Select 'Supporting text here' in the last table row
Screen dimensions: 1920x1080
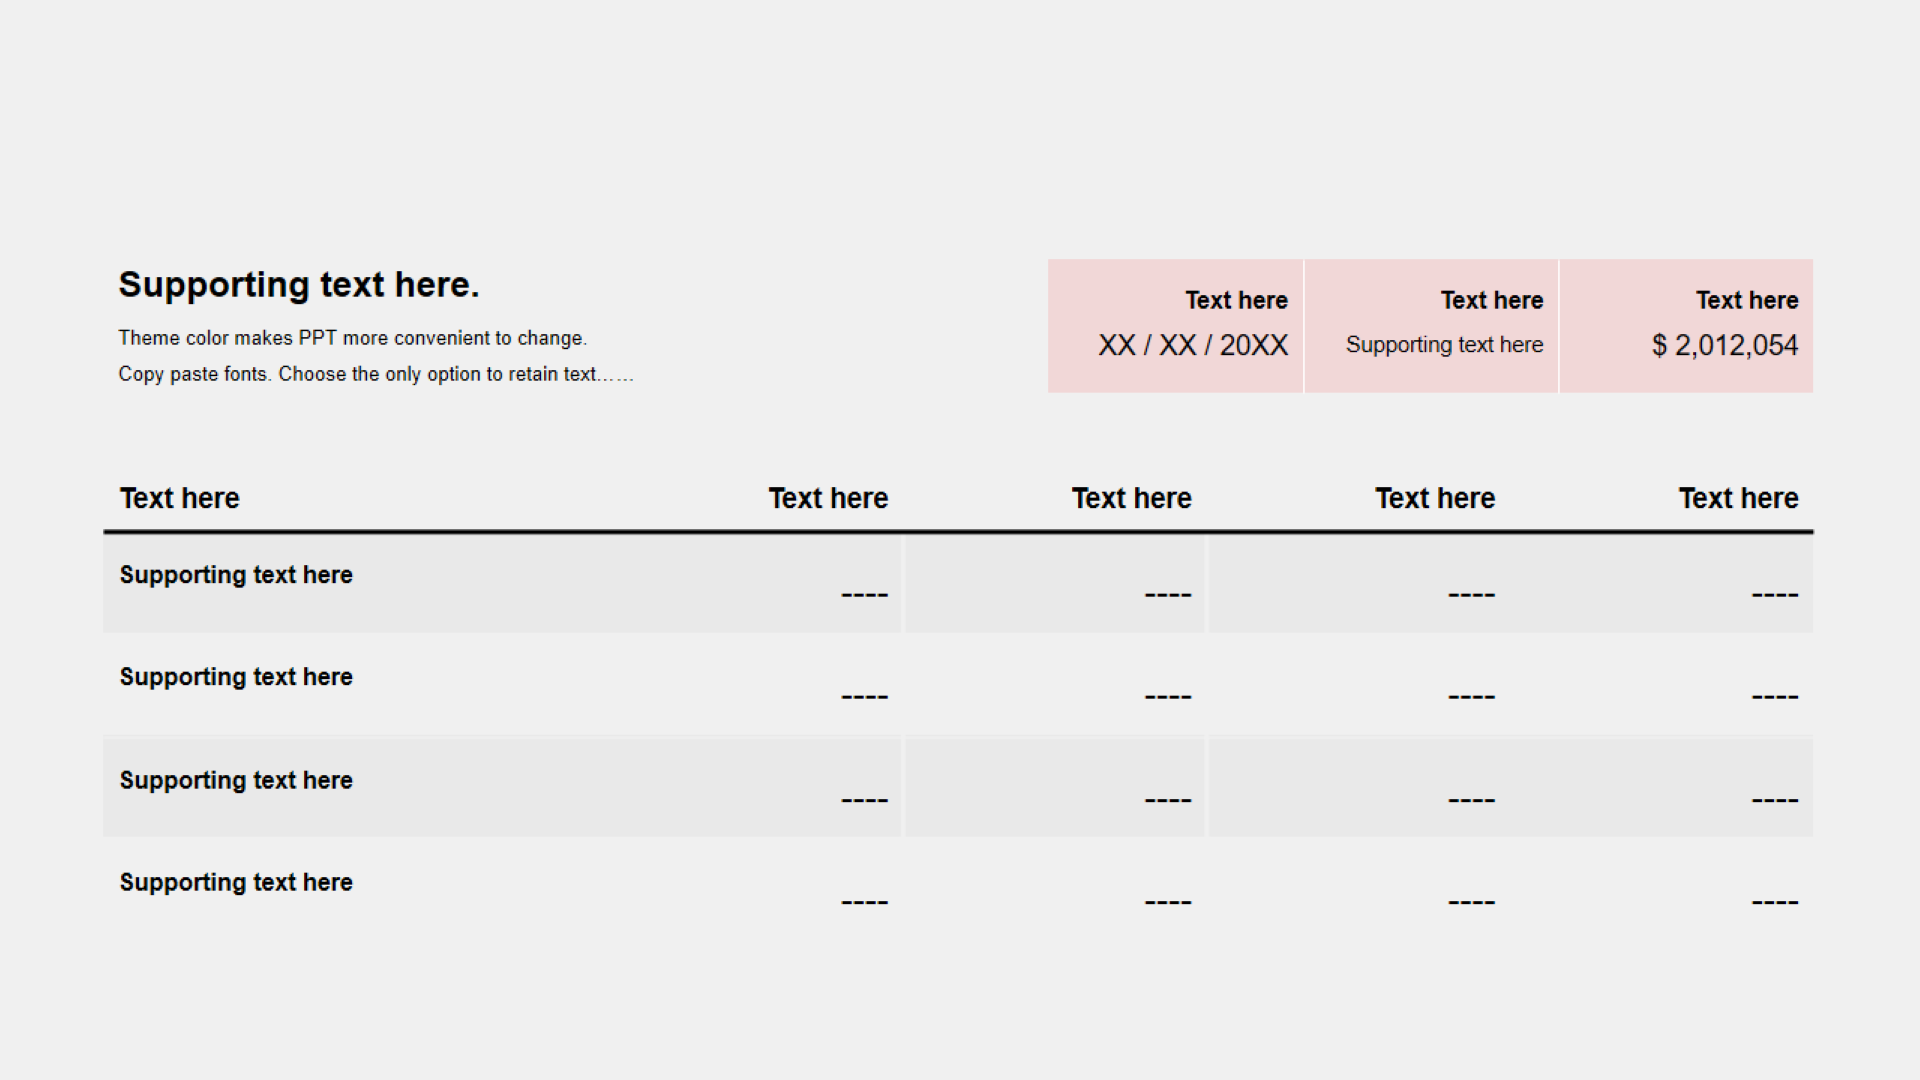(x=236, y=882)
